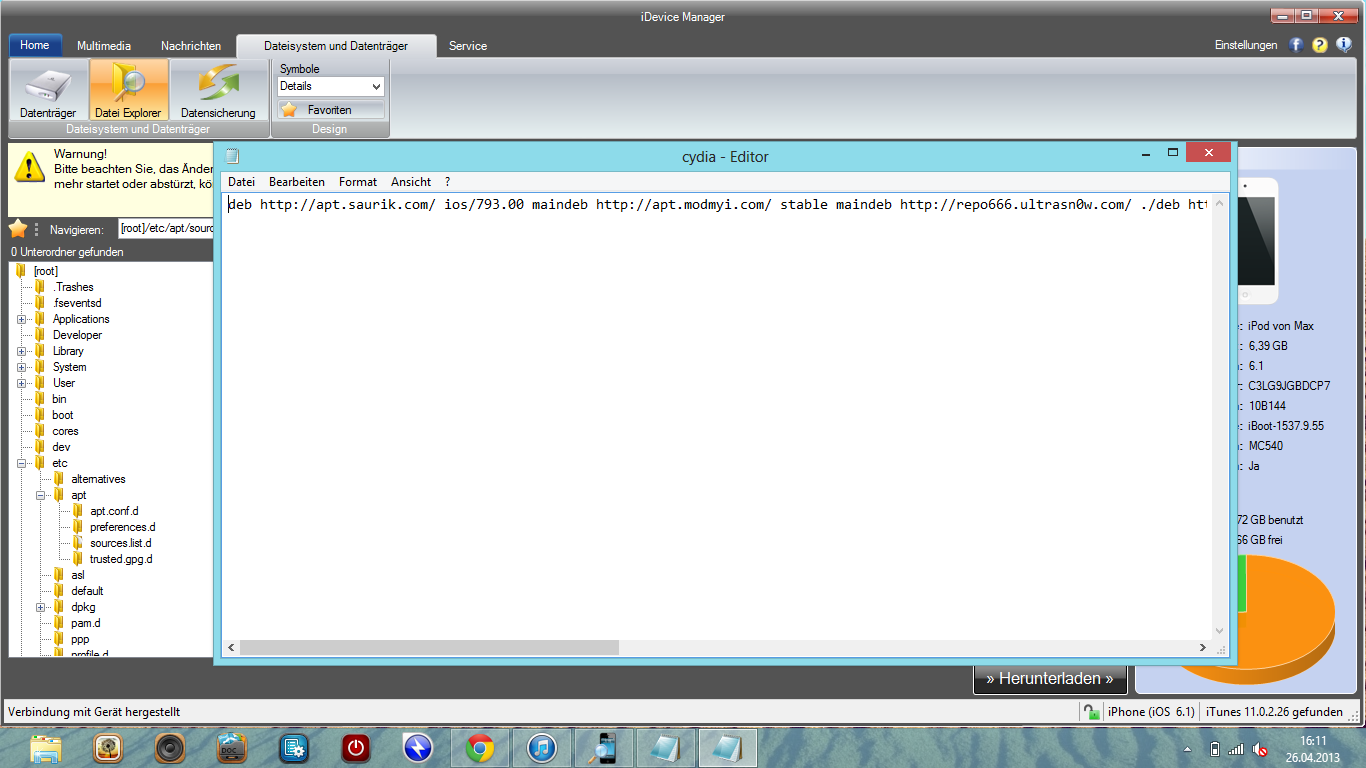Select the apt.conf.d folder
Image resolution: width=1366 pixels, height=768 pixels.
(x=114, y=511)
